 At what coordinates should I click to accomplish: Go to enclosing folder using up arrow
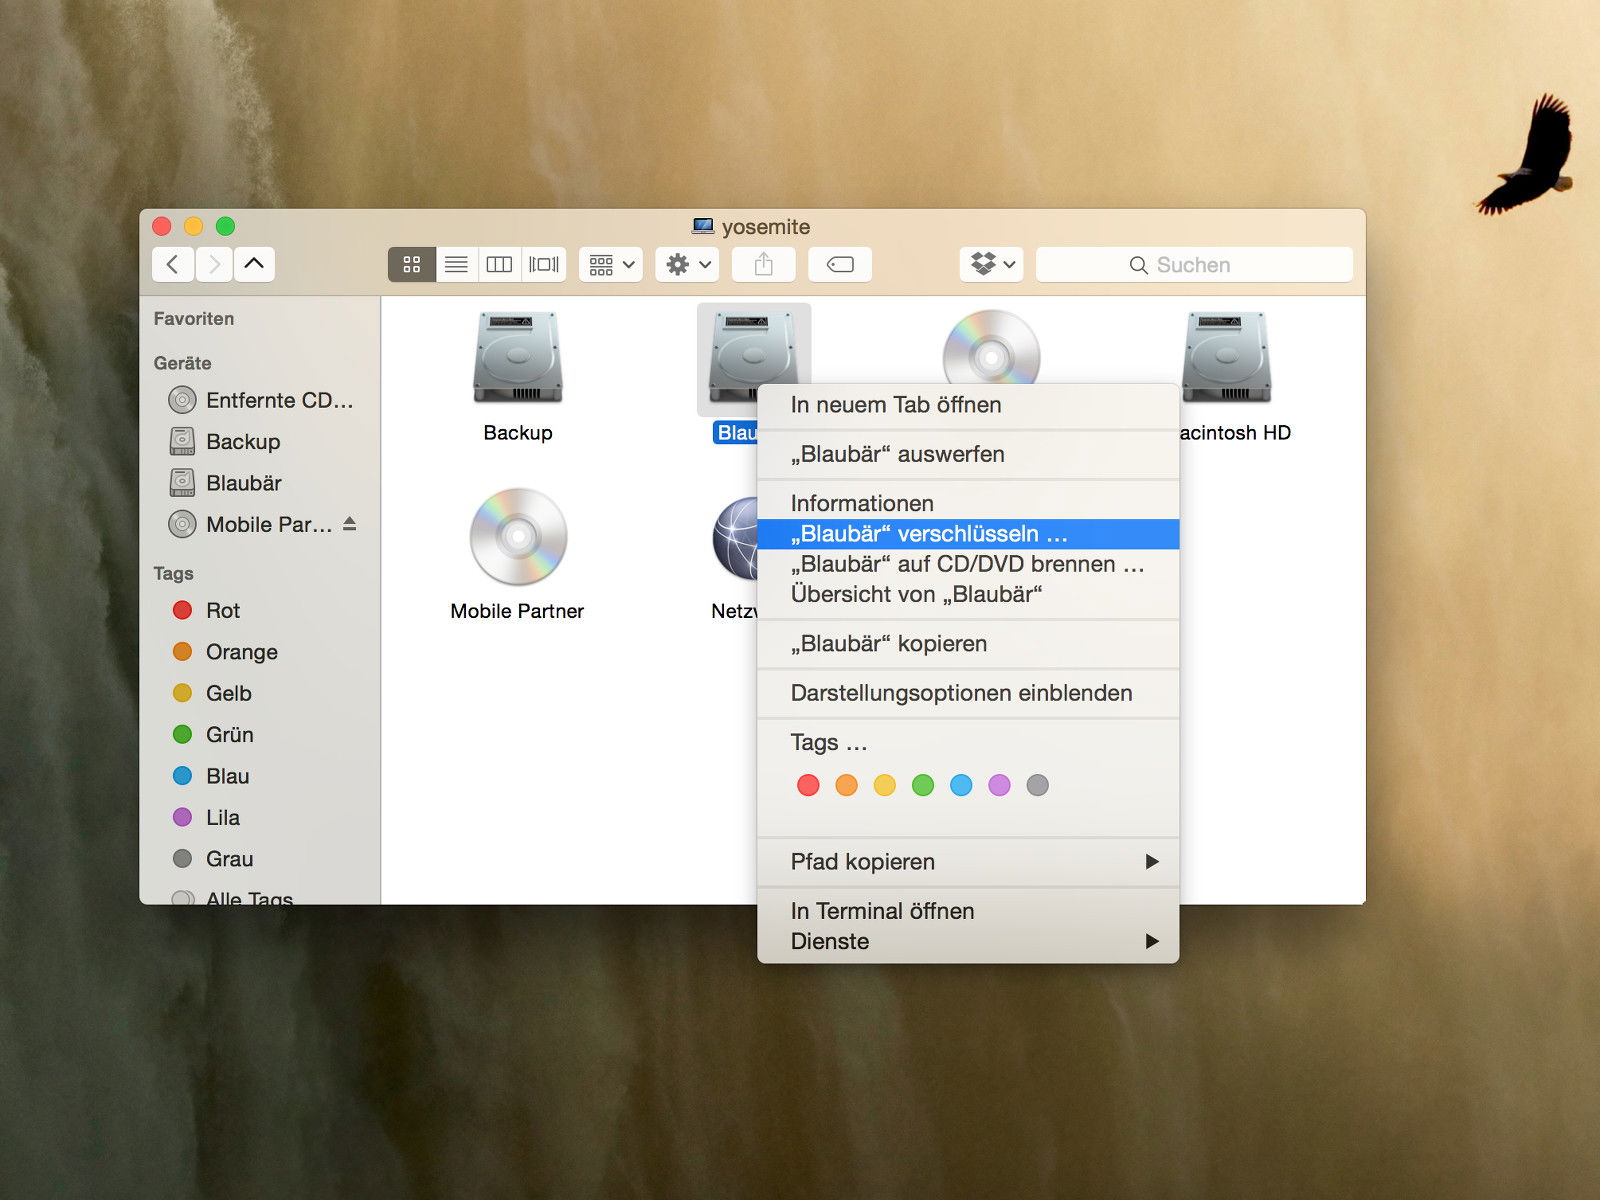254,264
